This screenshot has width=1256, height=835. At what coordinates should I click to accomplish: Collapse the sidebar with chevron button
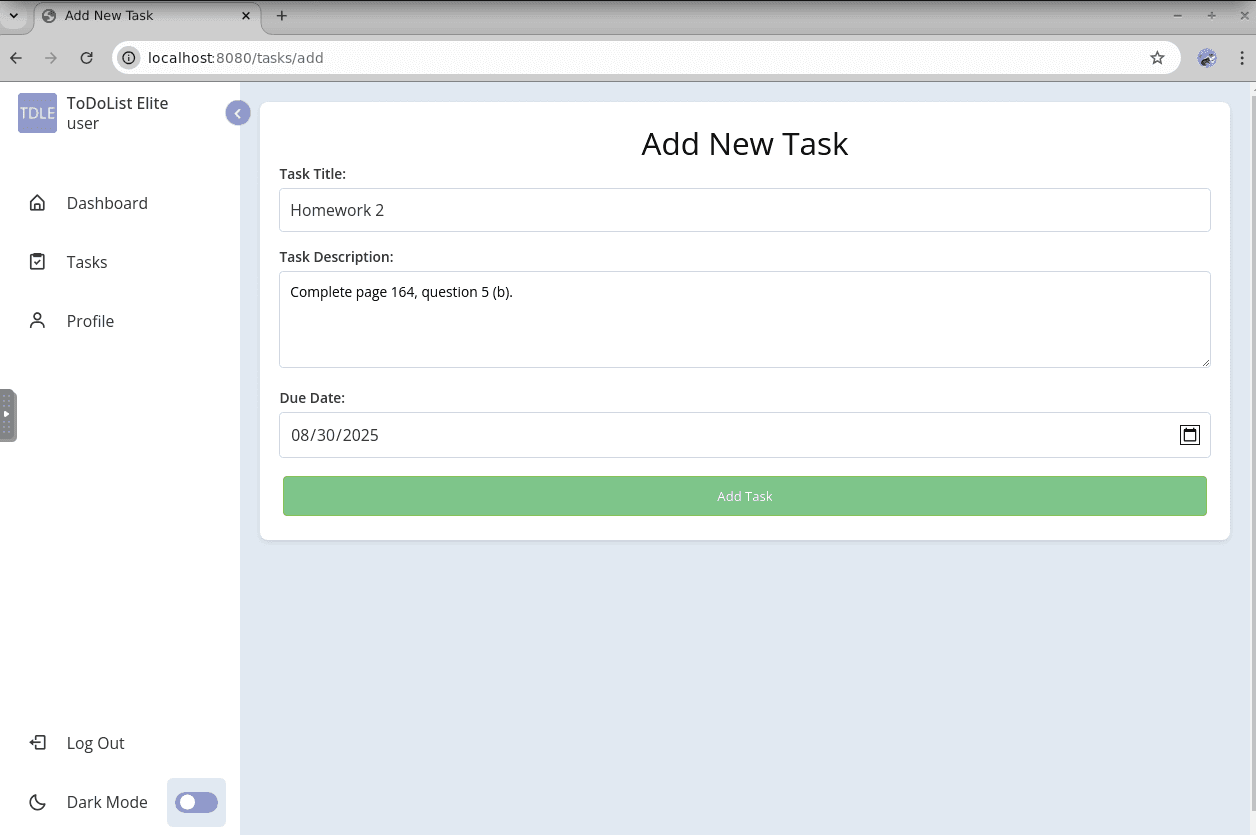coord(237,113)
